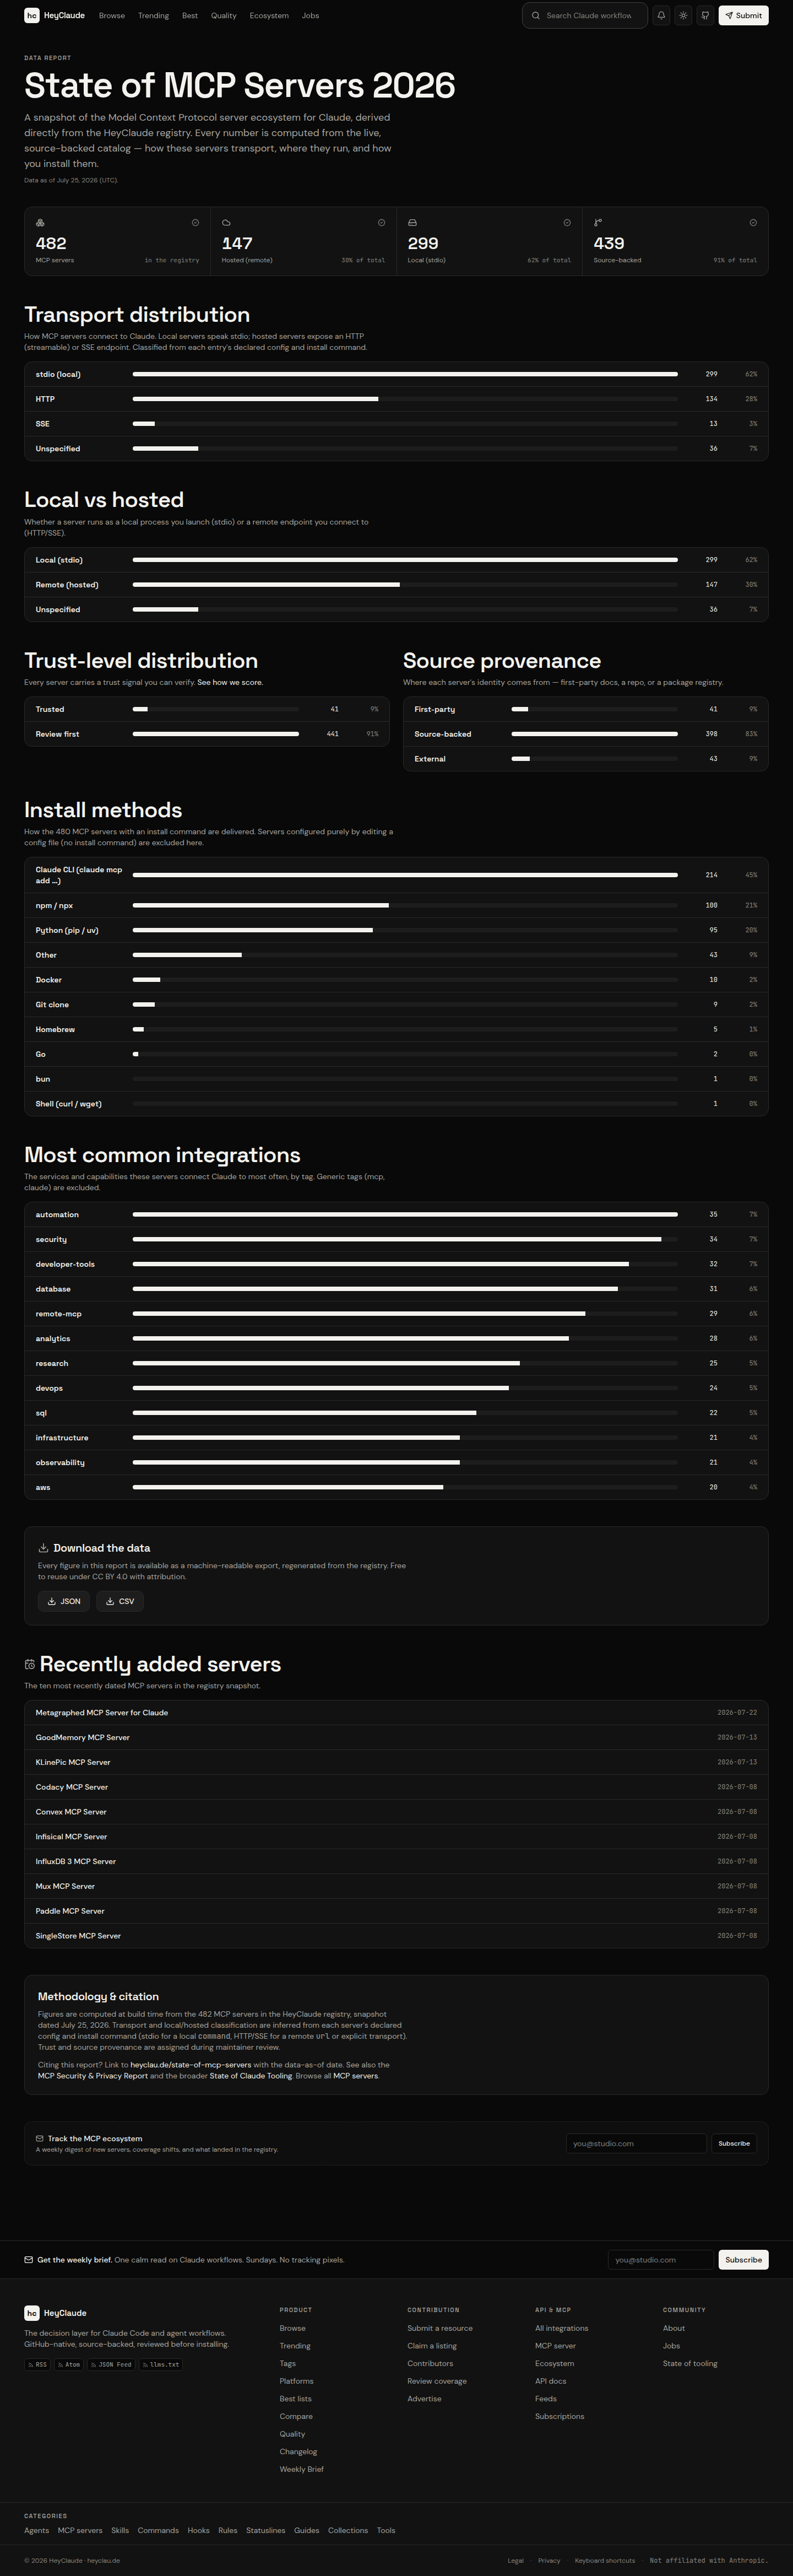Click the Submit button in header

point(743,16)
